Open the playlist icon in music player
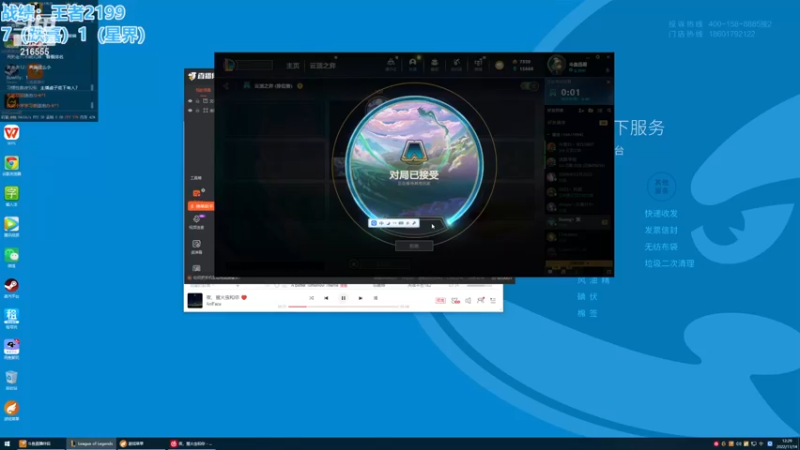Screen dimensions: 800x450 tap(493, 301)
